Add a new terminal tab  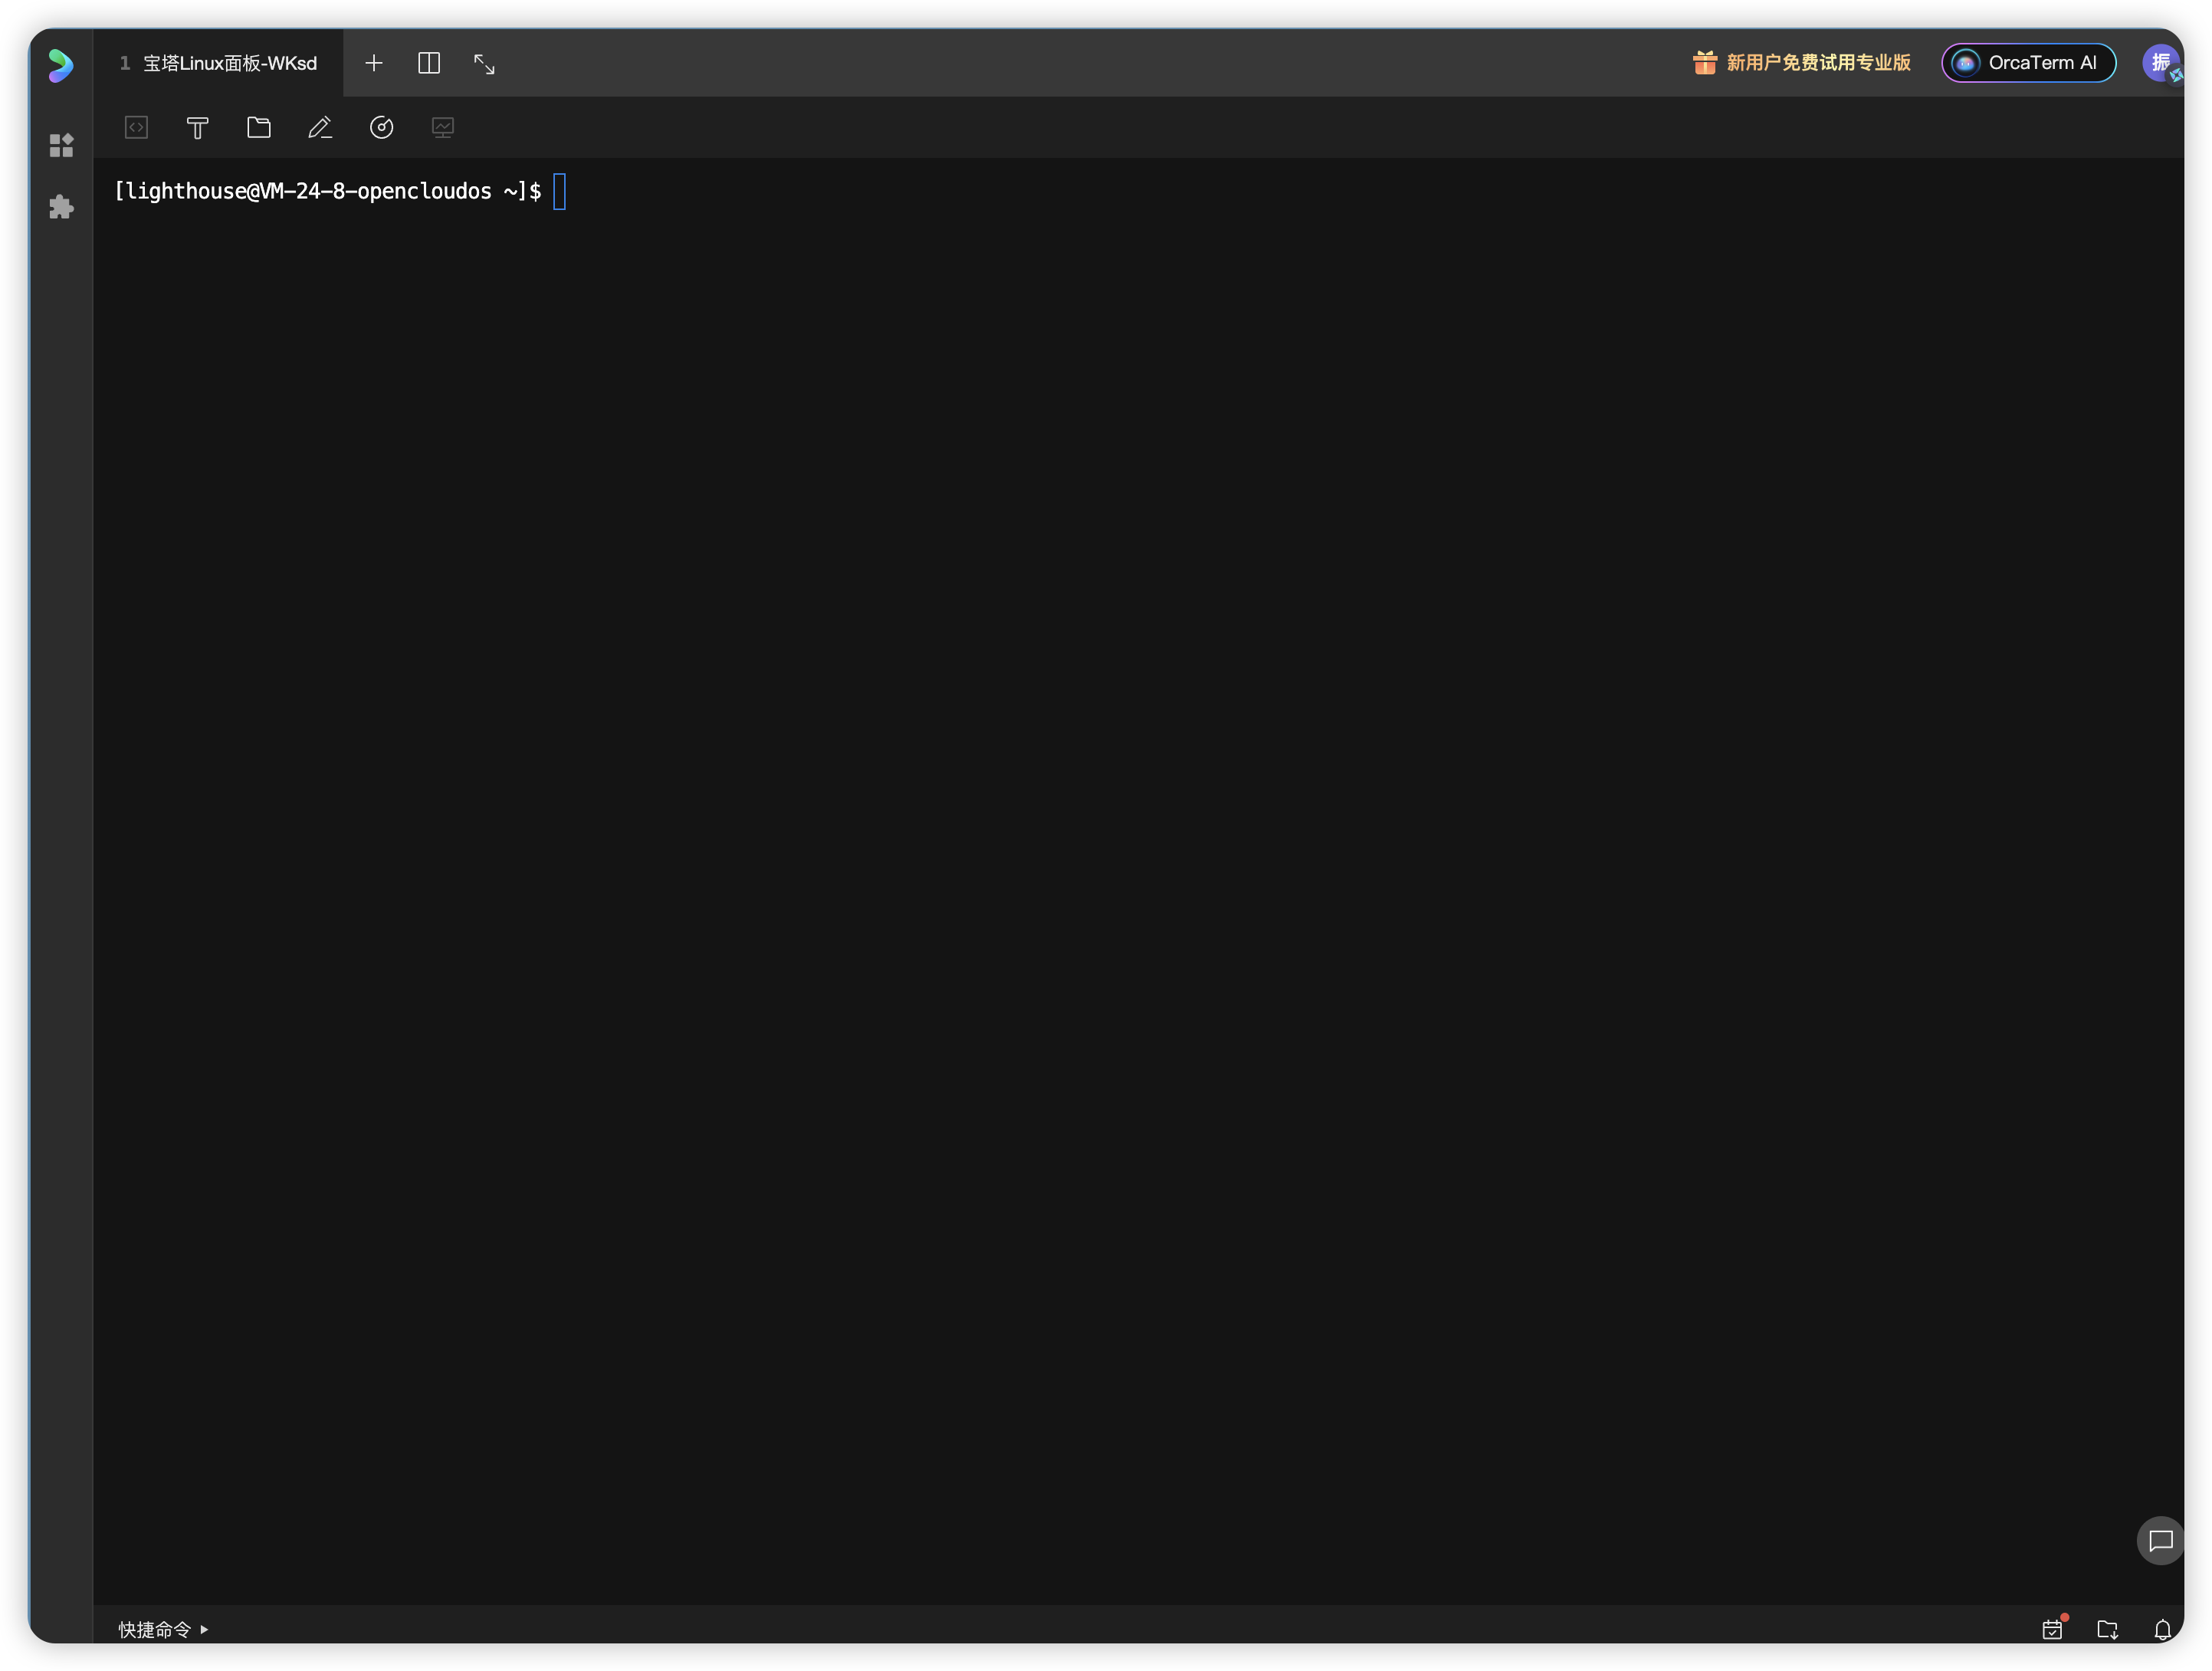click(x=374, y=63)
